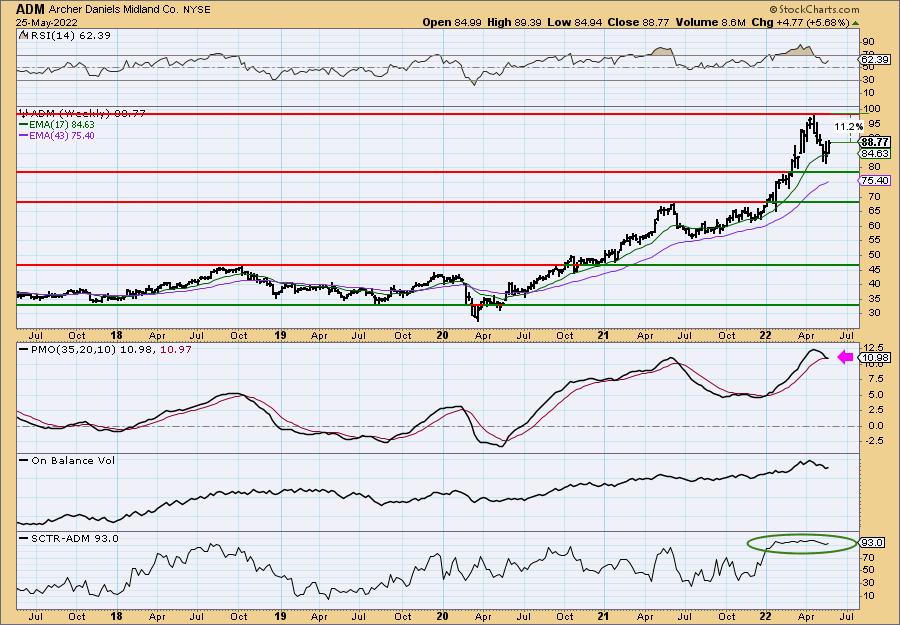This screenshot has width=900, height=625.
Task: Click the green up-triangle beside the change value
Action: (x=856, y=23)
